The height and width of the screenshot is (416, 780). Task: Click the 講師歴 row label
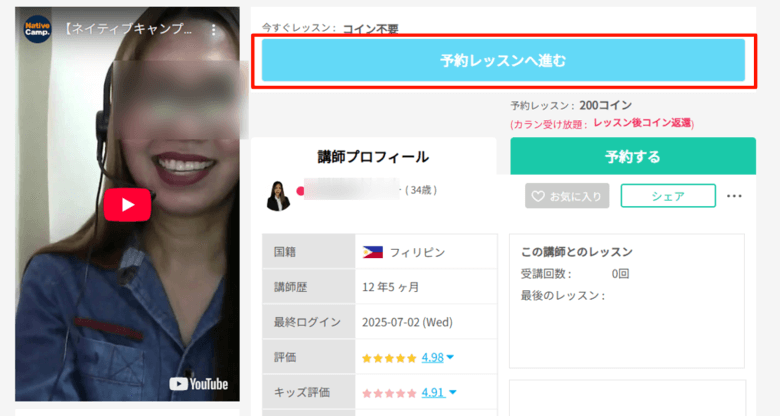[x=291, y=287]
